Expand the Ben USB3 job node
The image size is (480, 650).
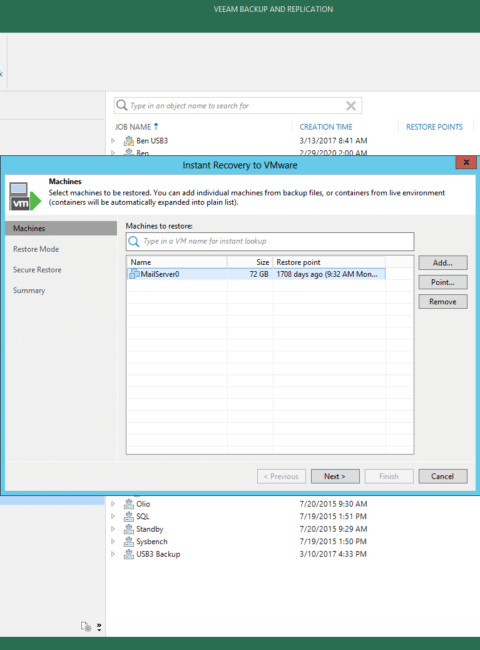coord(113,141)
